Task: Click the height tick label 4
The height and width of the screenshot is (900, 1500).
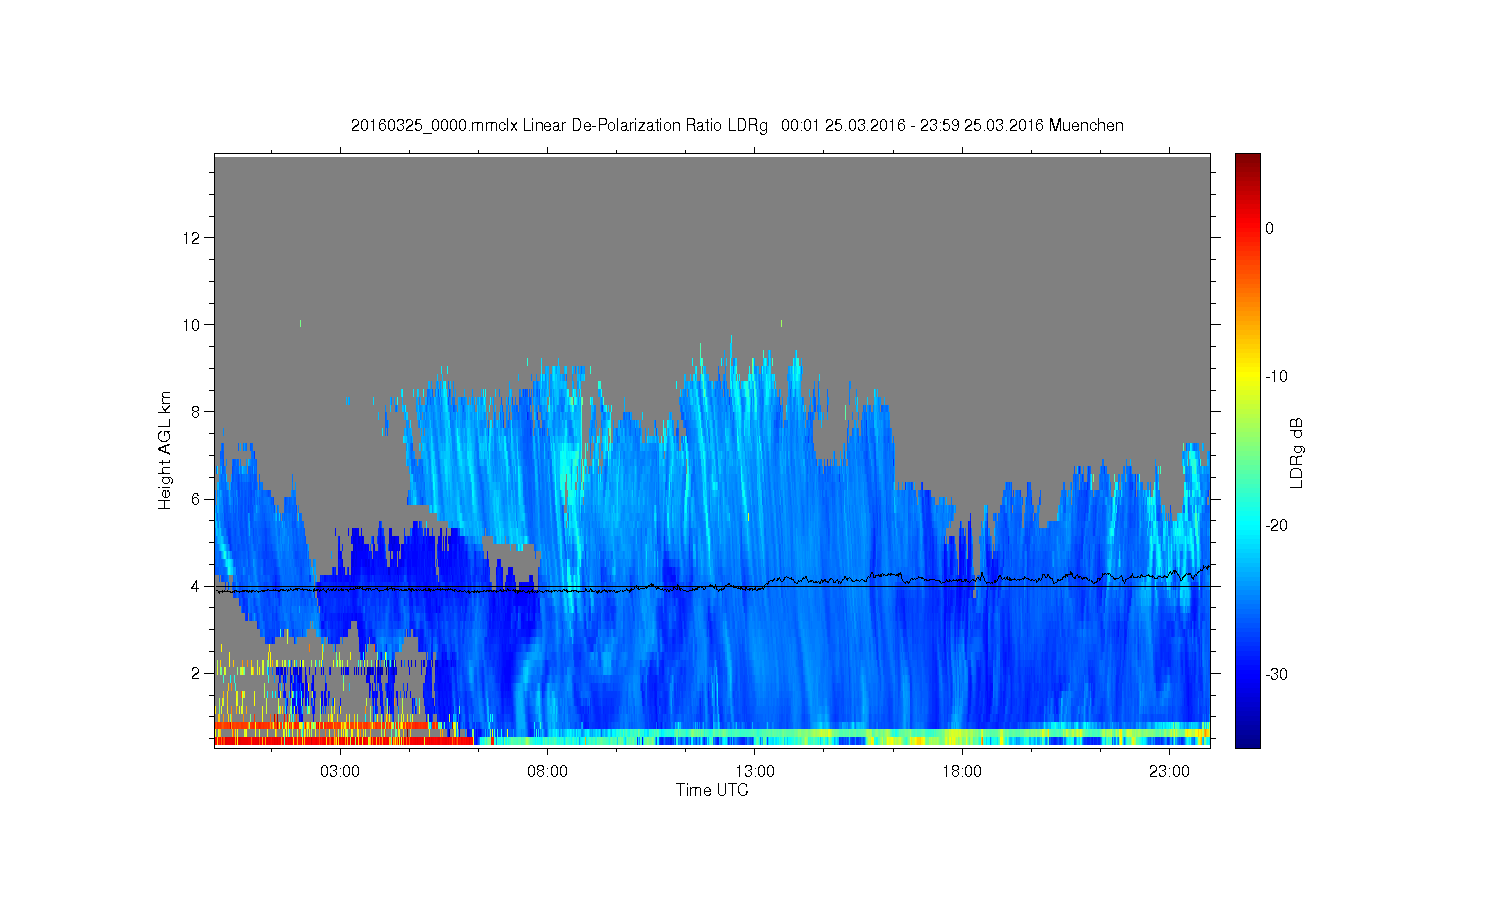Action: [196, 586]
